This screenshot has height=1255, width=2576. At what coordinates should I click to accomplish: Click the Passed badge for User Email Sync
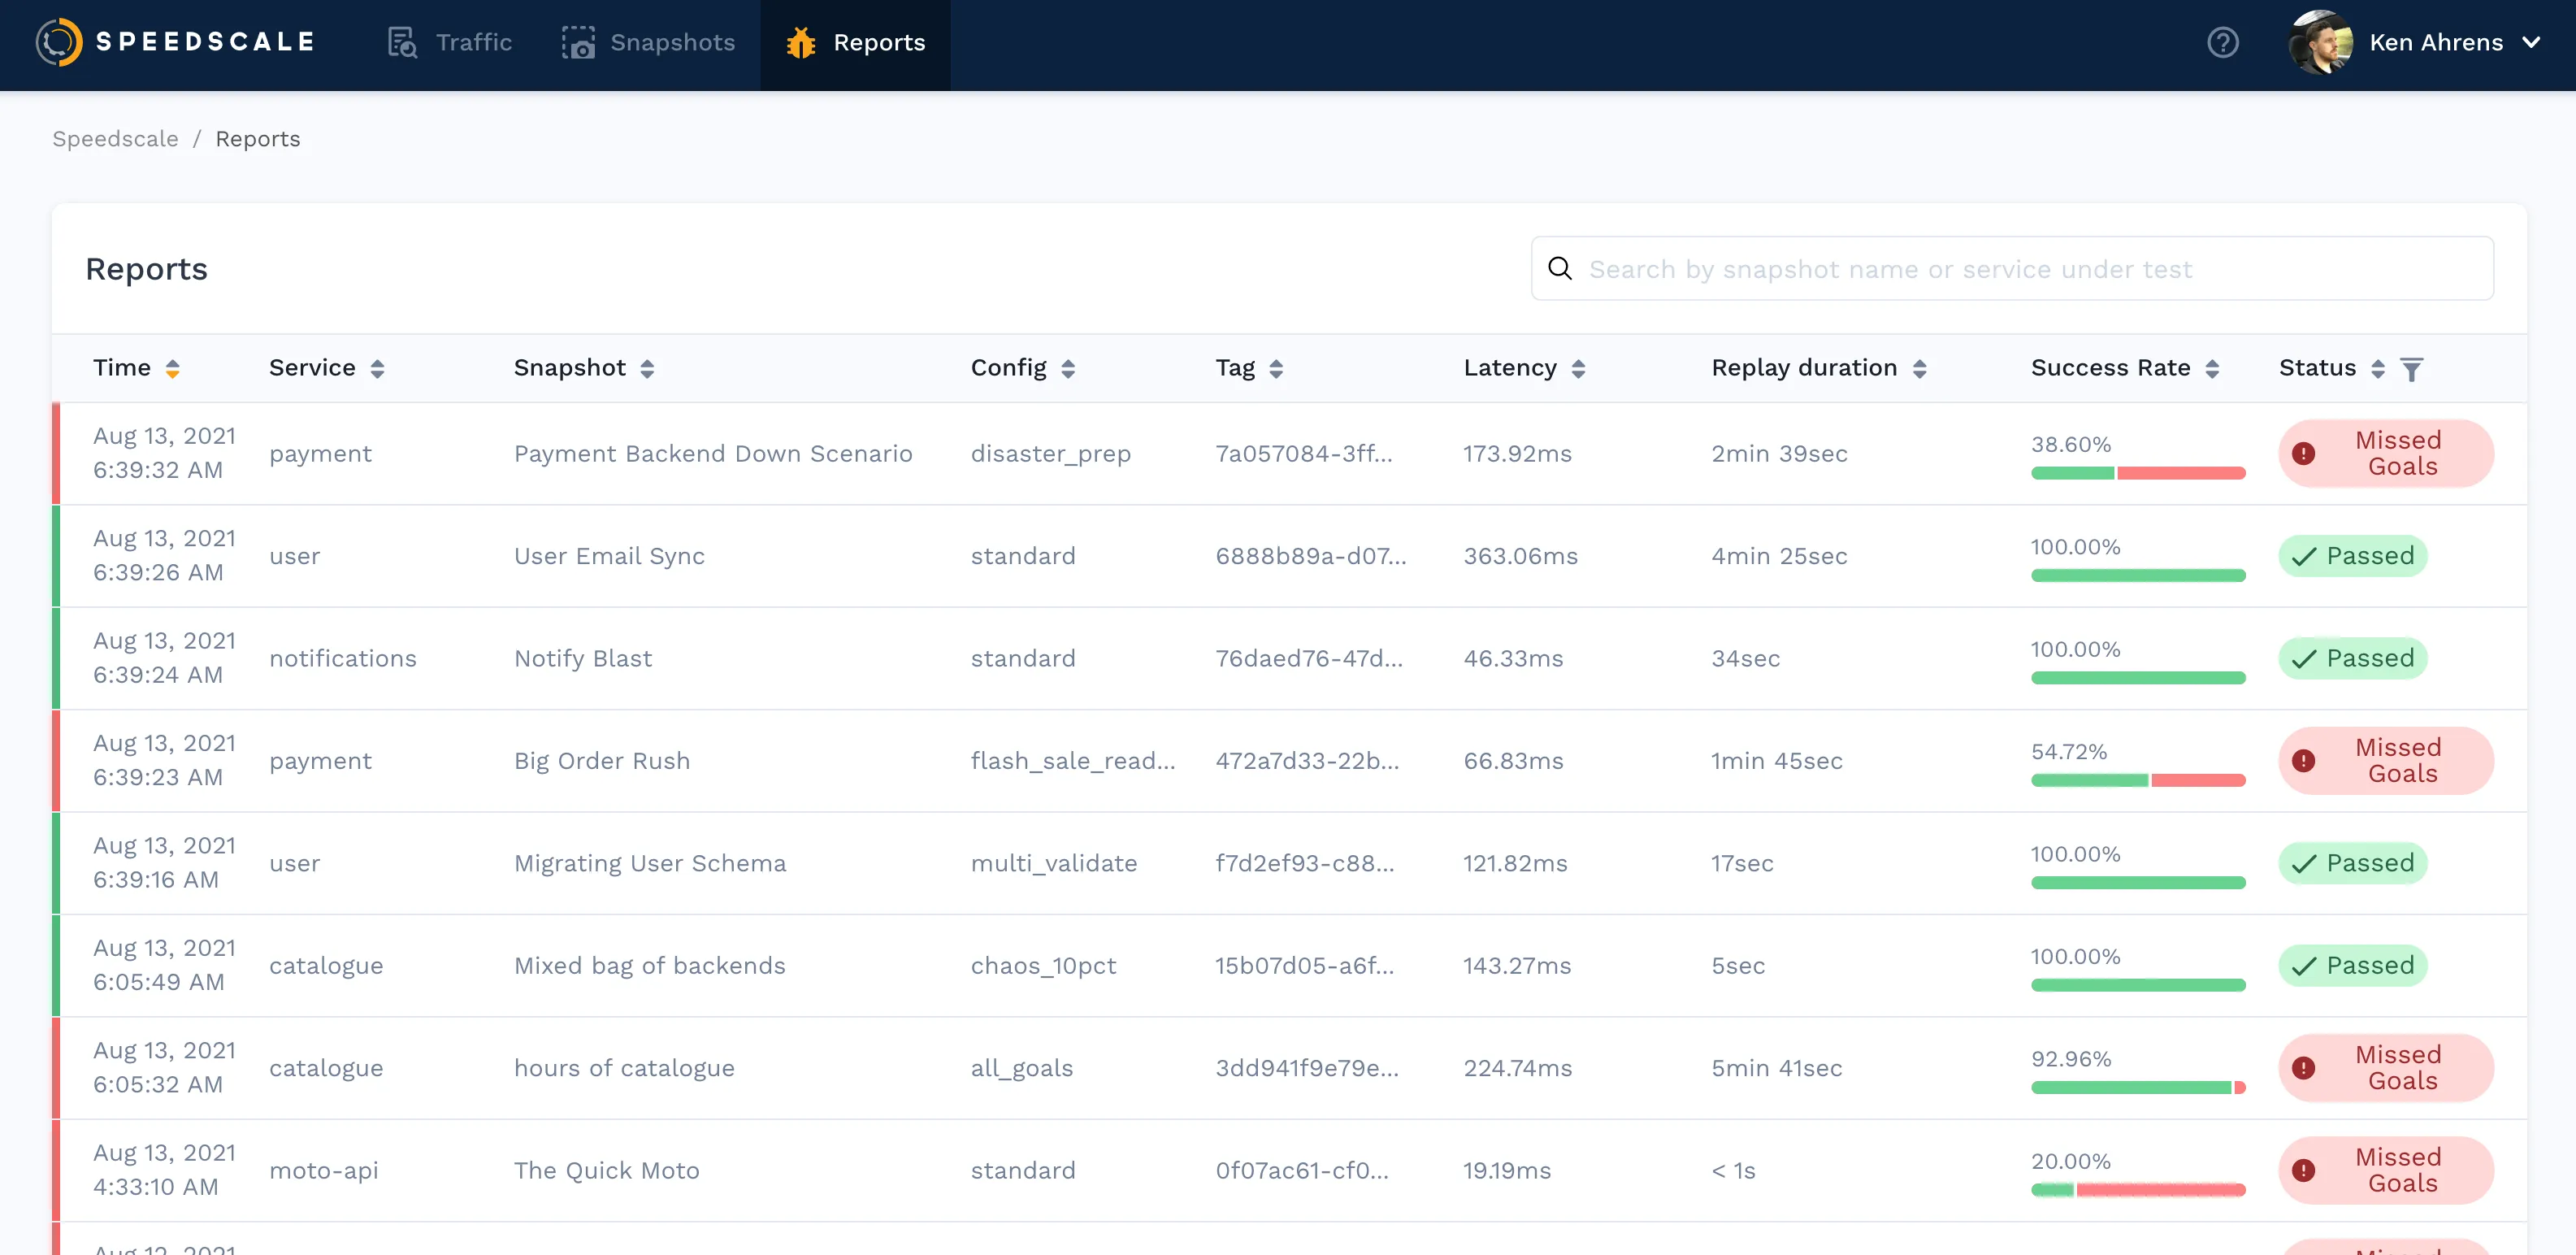2353,556
